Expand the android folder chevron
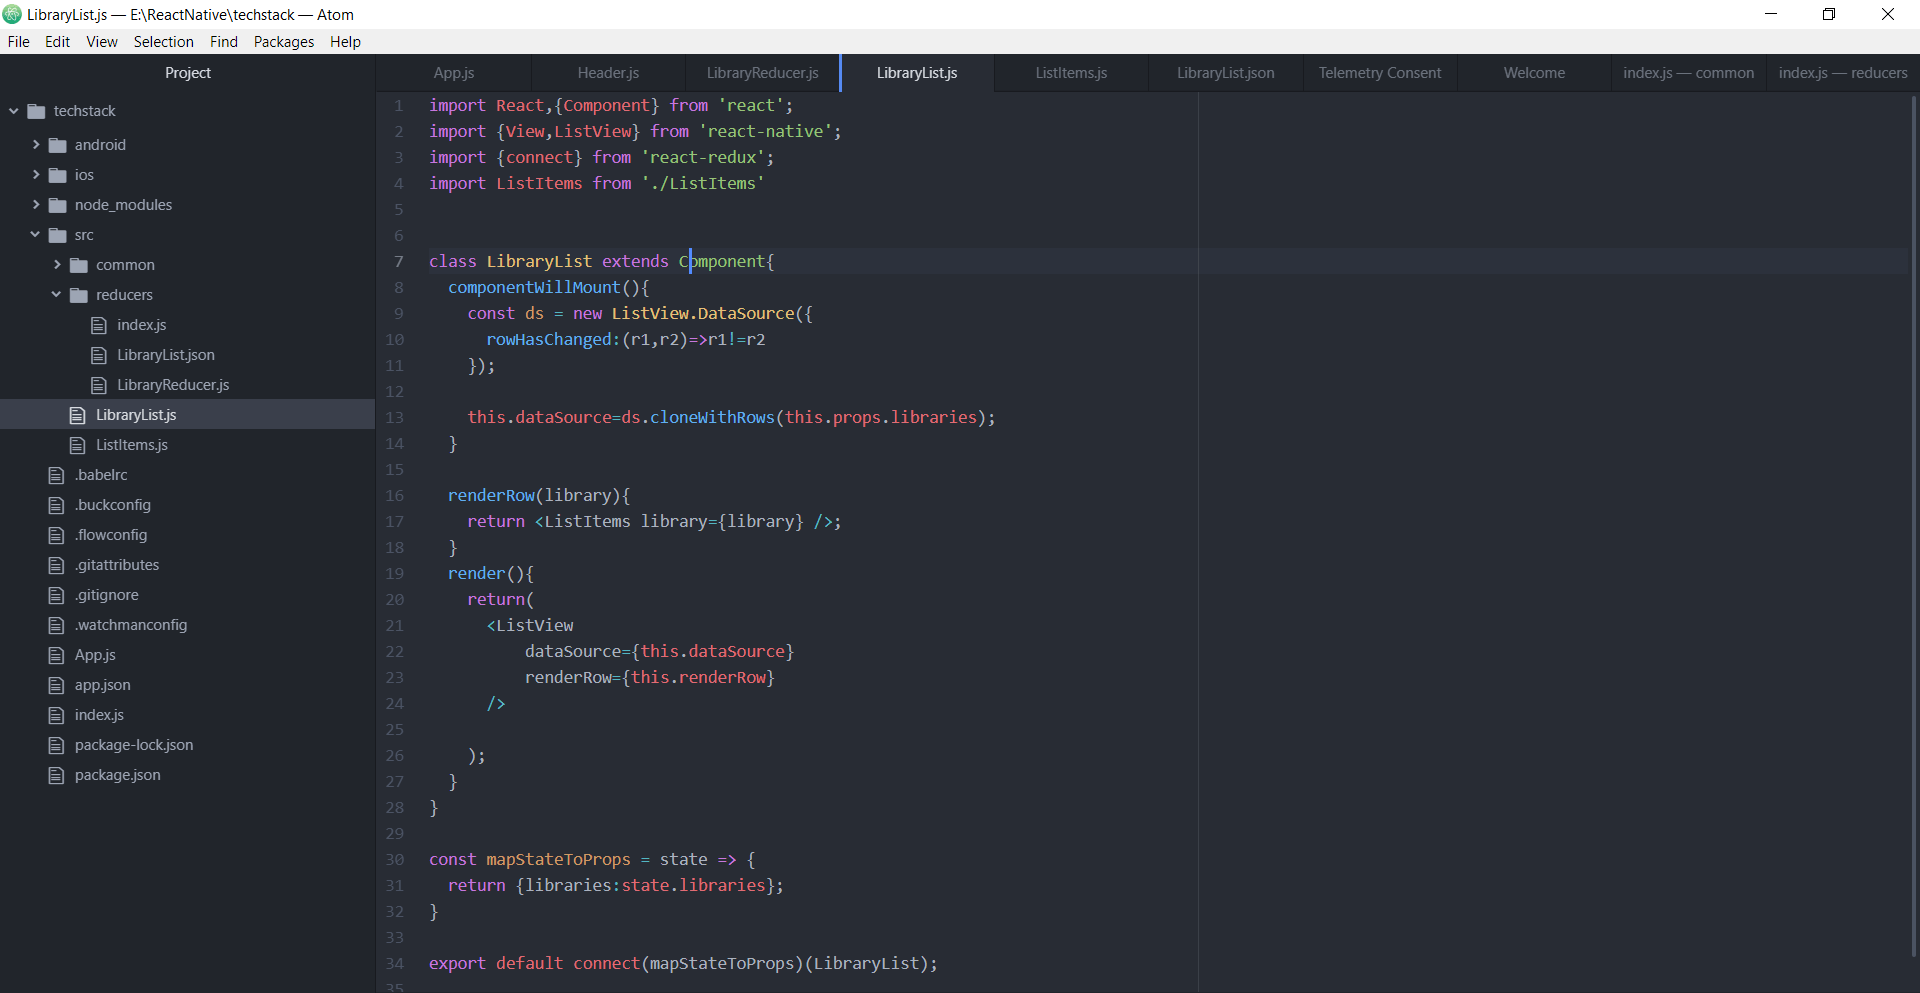1920x993 pixels. [36, 145]
